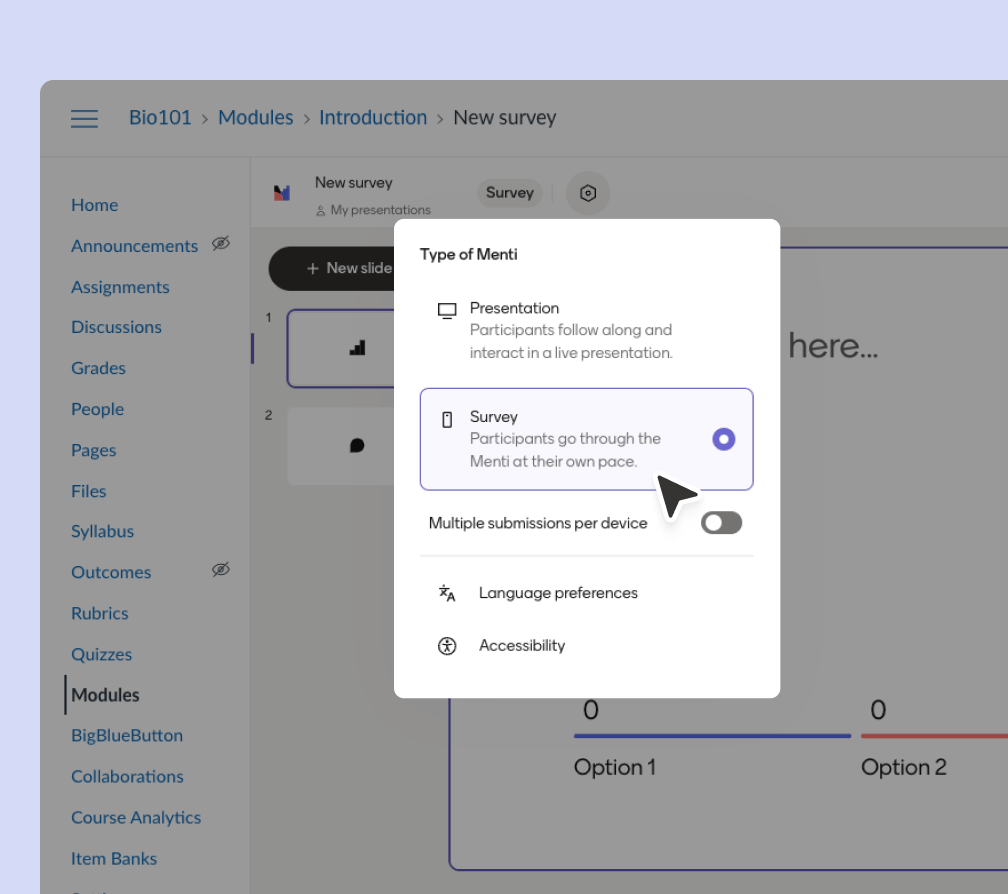This screenshot has height=894, width=1008.
Task: Click the Accessibility person icon
Action: [x=447, y=646]
